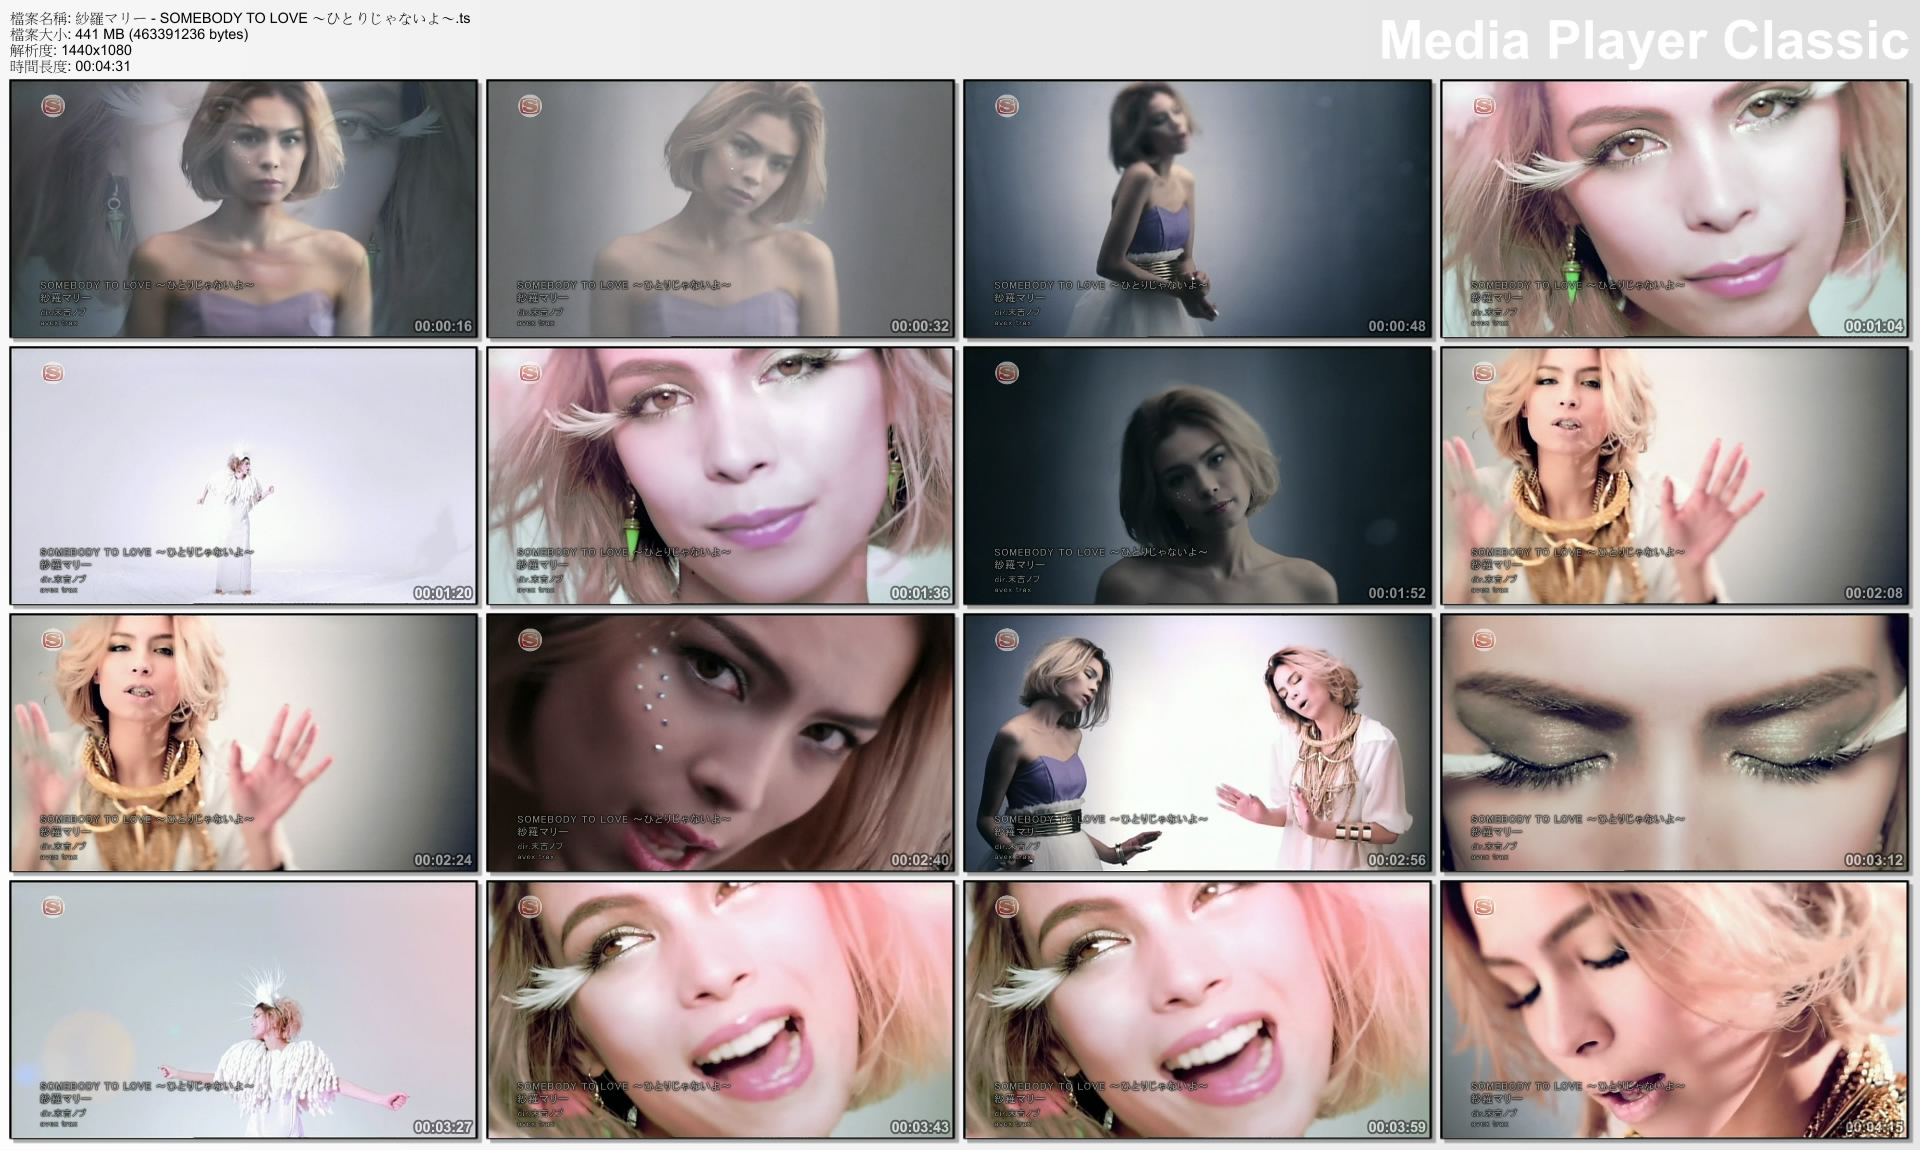Choose the dark-background frame at 00:01:52

(1197, 475)
